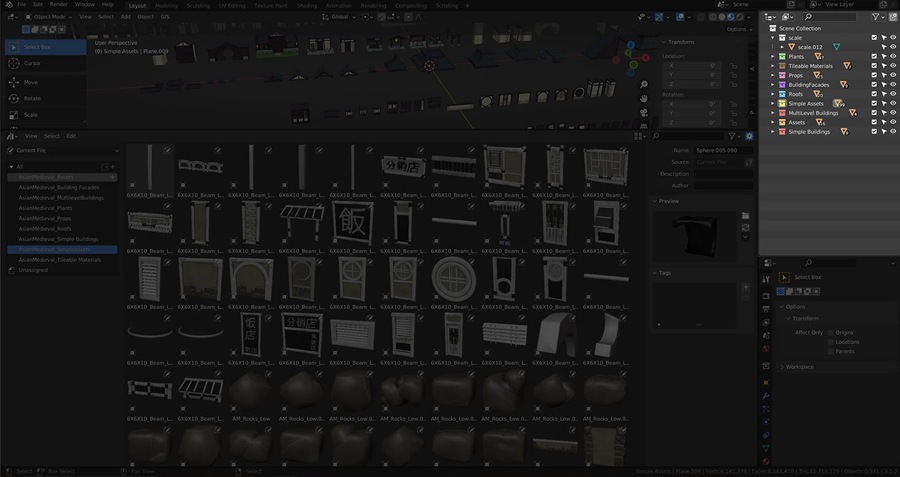Enable the Locations affect-only checkbox
900x477 pixels.
pyautogui.click(x=831, y=342)
